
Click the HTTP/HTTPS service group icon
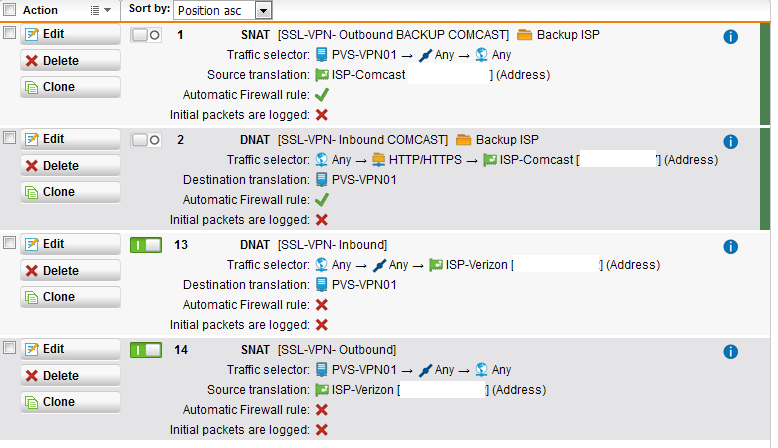coord(379,160)
